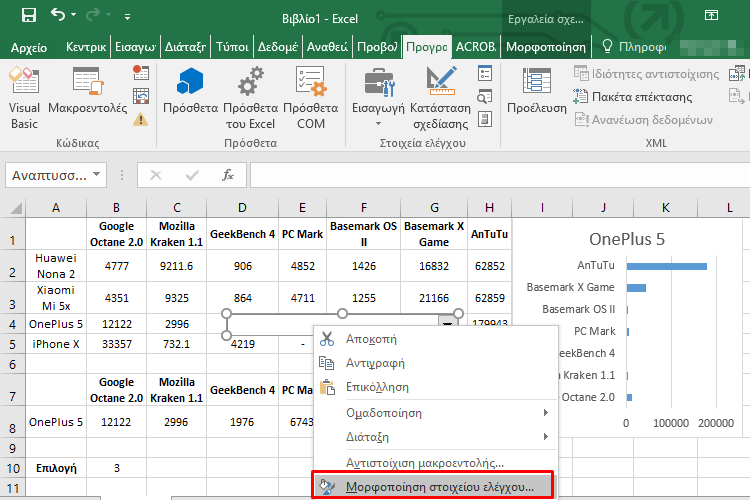Choose Μορφοποίηση στοιχείου ελέγχου format control

click(x=433, y=487)
